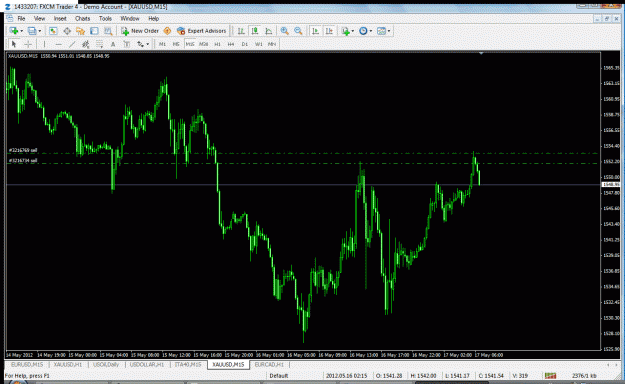Open the View menu
Viewport: 625px width, 384px height.
39,18
